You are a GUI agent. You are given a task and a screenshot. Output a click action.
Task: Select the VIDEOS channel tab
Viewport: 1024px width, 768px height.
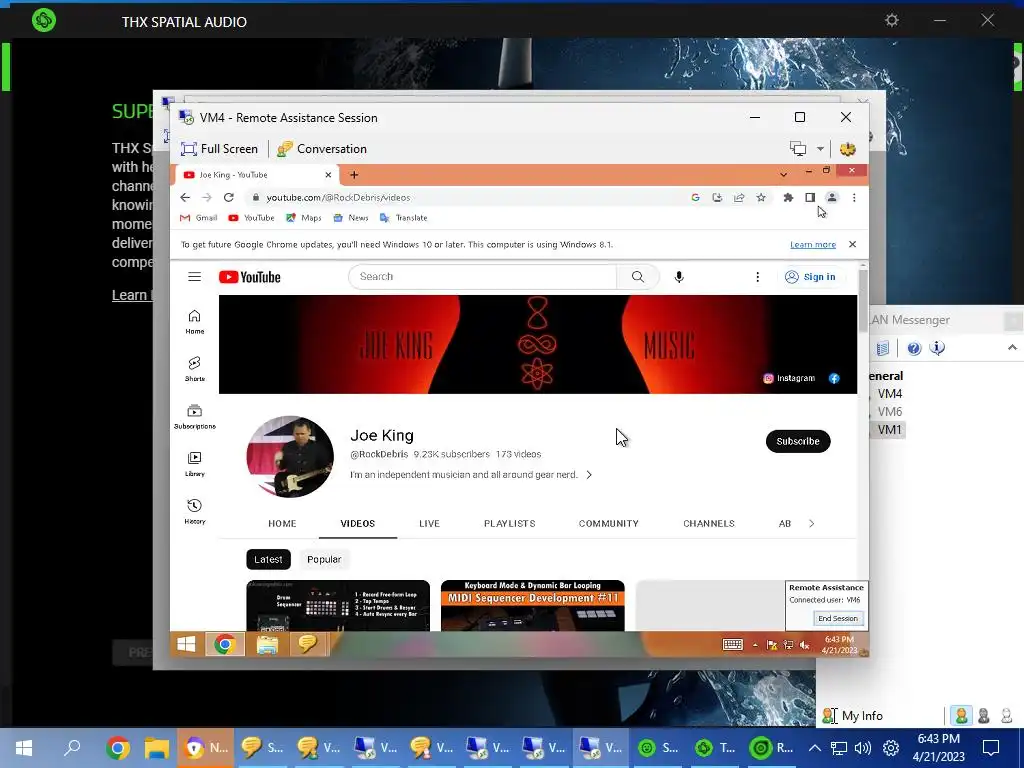click(358, 523)
